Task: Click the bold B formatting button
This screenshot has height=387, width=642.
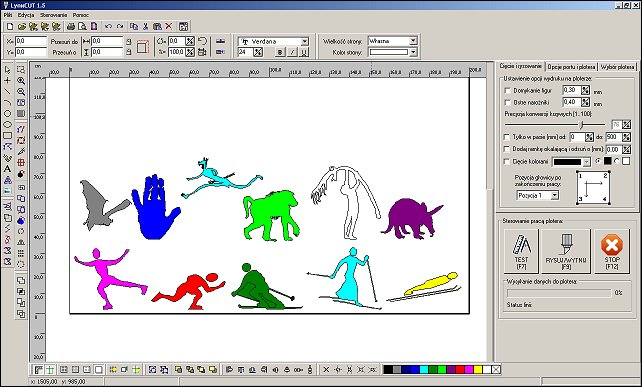Action: [x=280, y=52]
